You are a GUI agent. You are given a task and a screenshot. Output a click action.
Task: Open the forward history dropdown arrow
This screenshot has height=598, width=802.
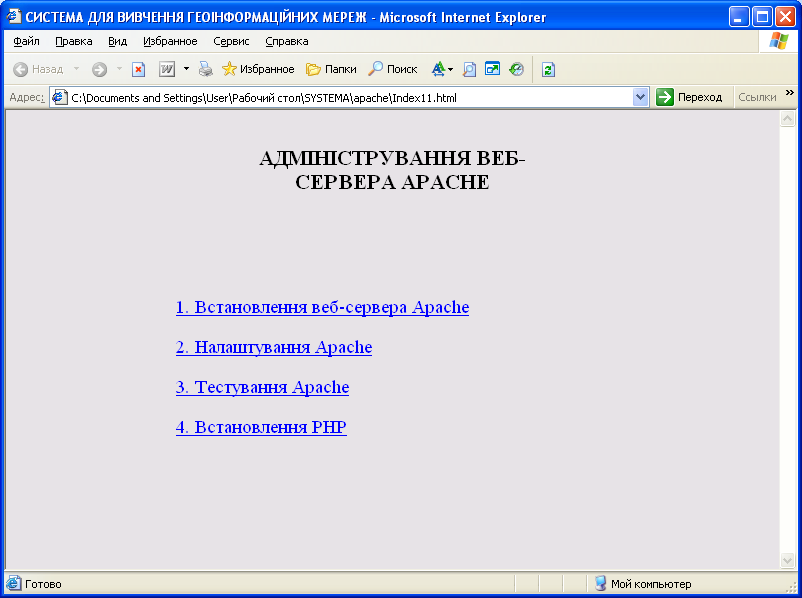coord(119,69)
